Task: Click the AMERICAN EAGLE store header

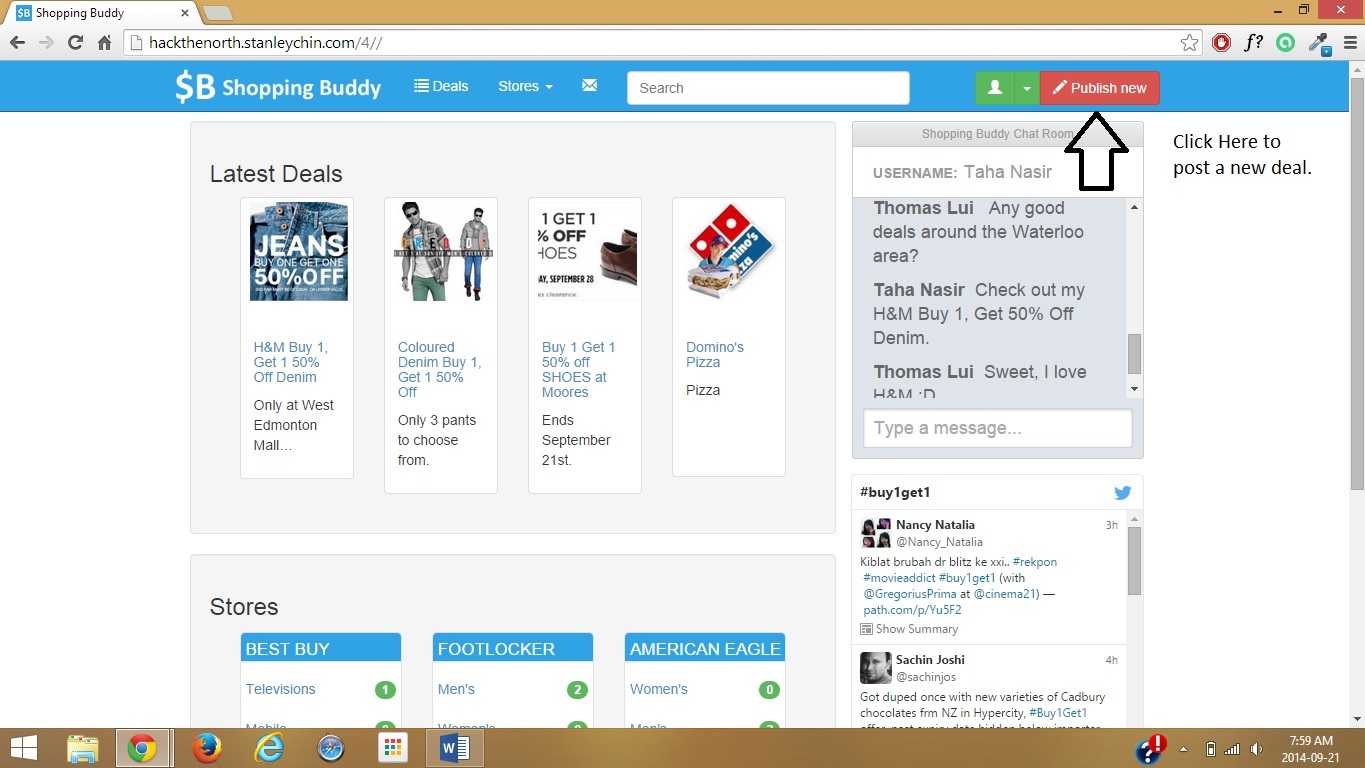Action: [705, 648]
